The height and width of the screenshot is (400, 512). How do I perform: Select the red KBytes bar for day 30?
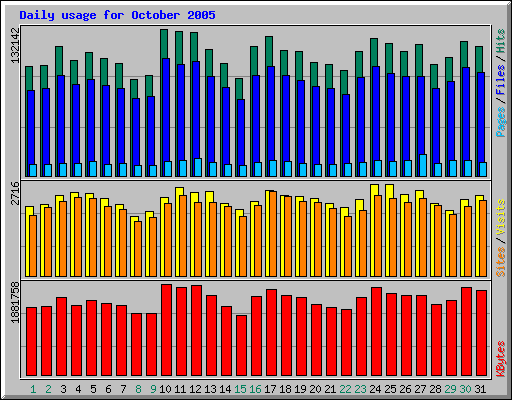click(x=466, y=331)
